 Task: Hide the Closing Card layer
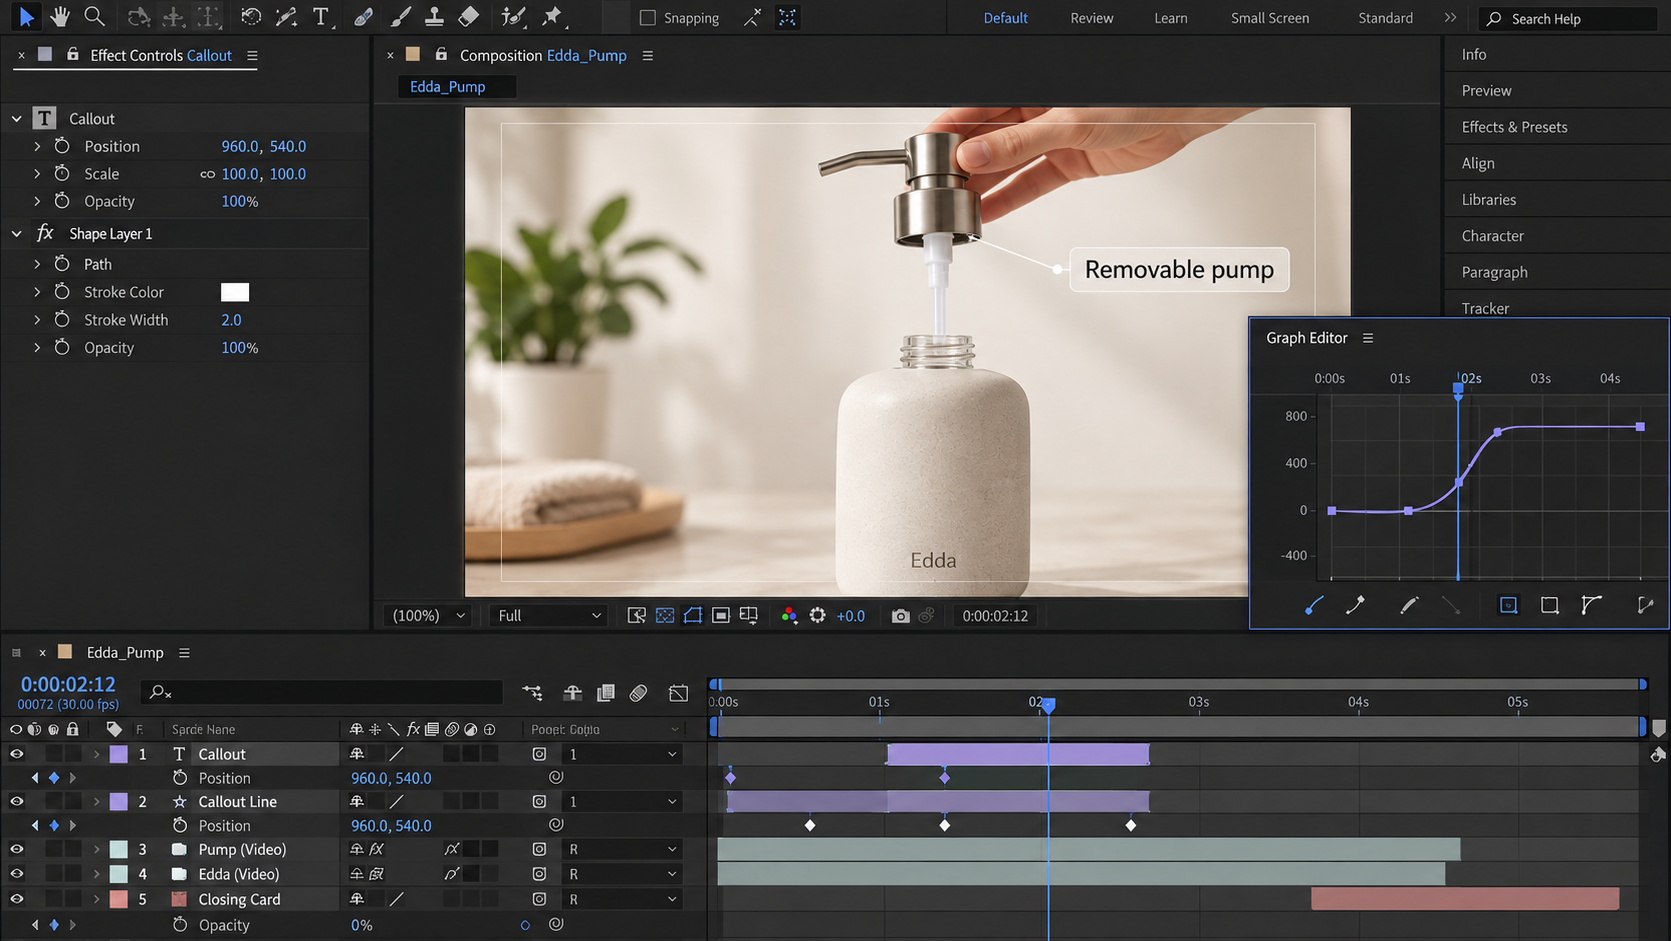tap(17, 899)
